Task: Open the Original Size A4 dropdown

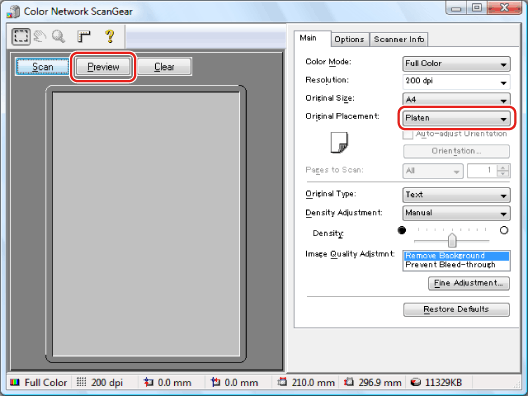Action: 456,100
